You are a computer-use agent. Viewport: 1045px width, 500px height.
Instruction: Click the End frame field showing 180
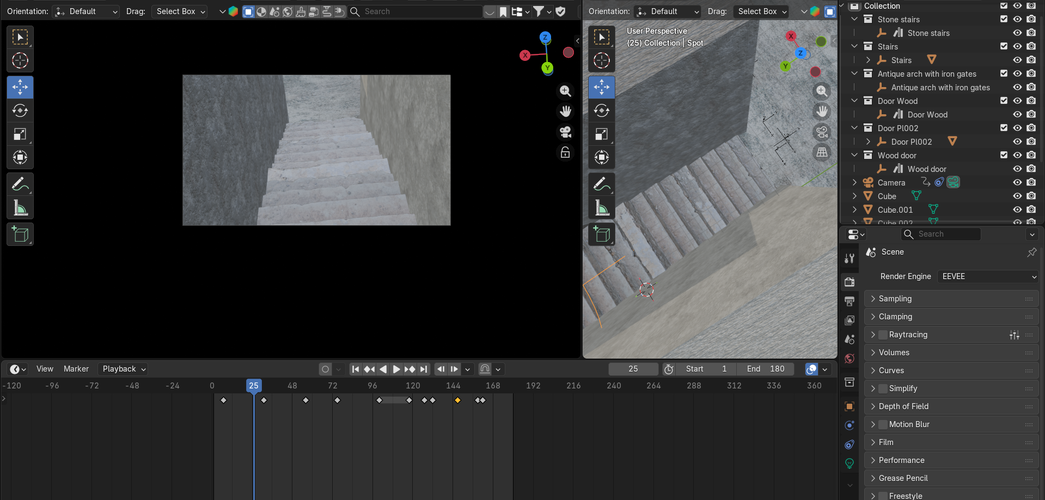coord(765,369)
